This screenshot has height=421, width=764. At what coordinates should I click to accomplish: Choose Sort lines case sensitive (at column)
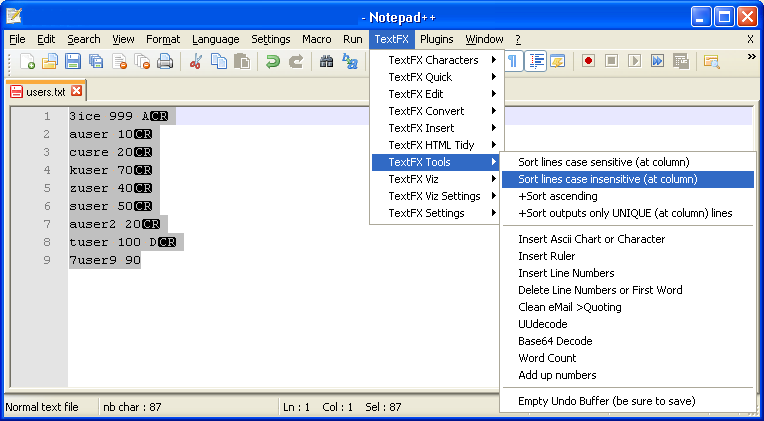(x=628, y=162)
